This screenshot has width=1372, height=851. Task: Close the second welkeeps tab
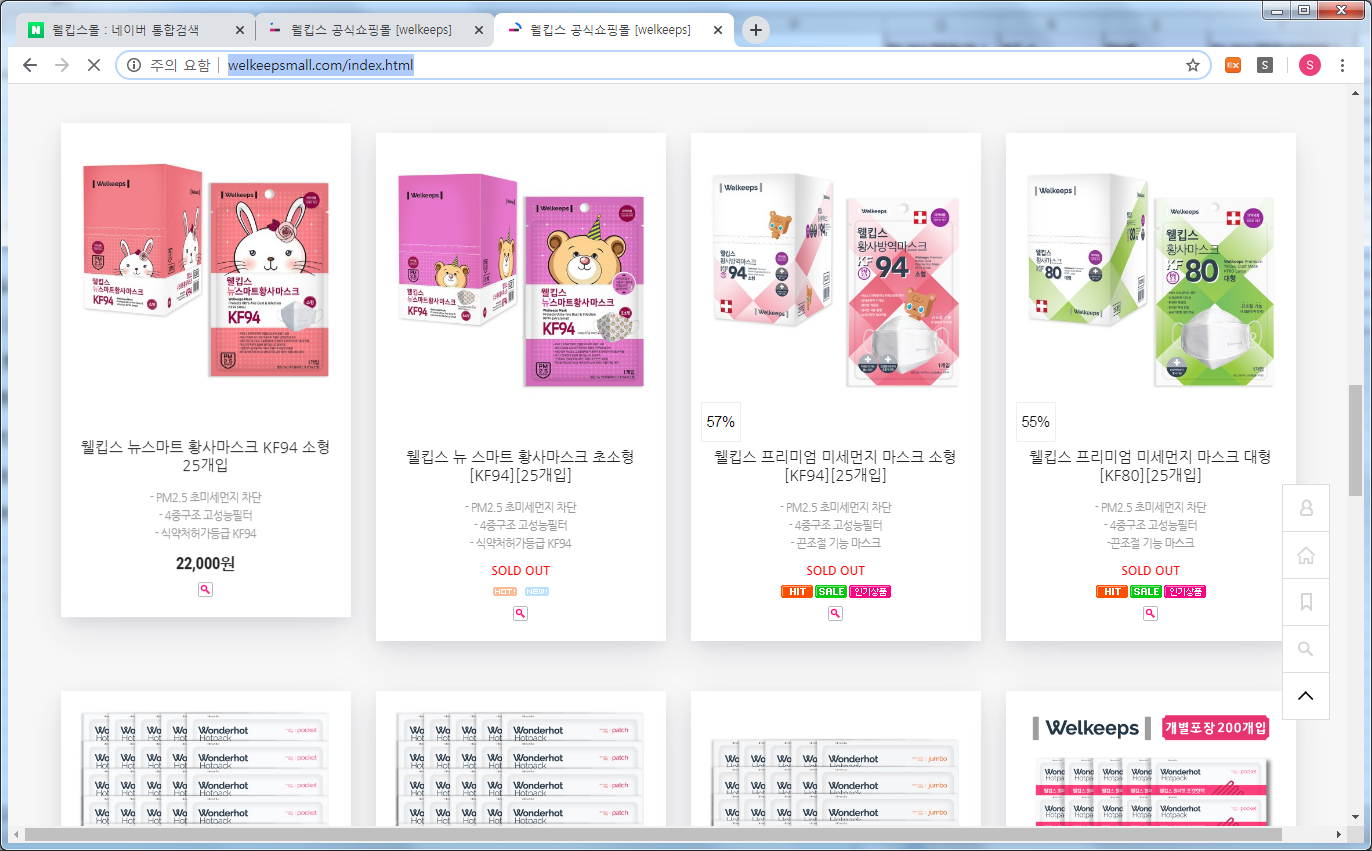[477, 31]
